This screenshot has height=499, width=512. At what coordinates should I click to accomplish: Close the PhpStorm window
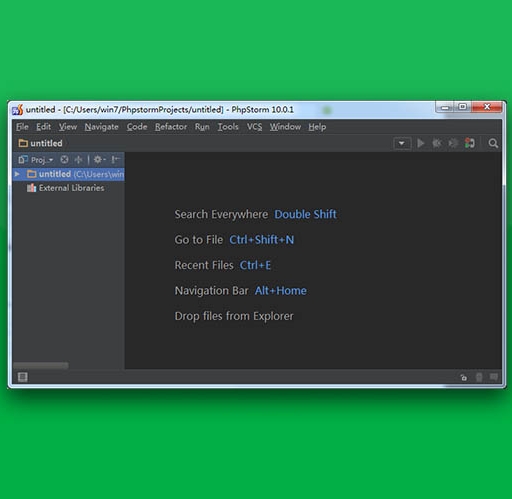tap(487, 107)
